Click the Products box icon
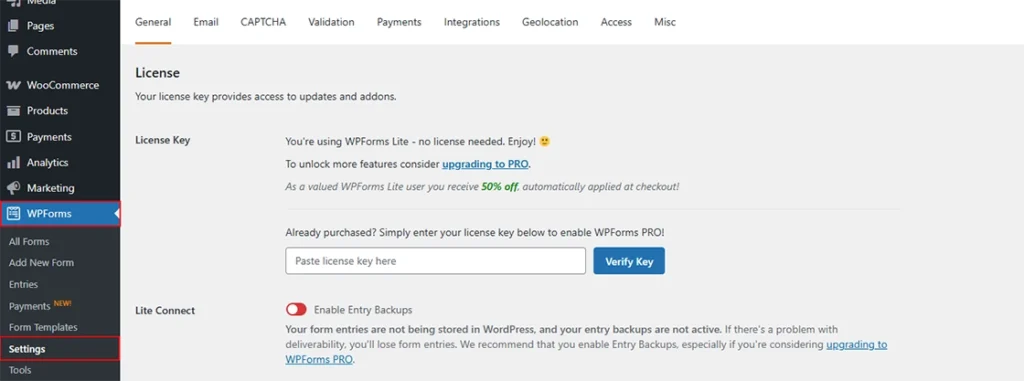 13,111
